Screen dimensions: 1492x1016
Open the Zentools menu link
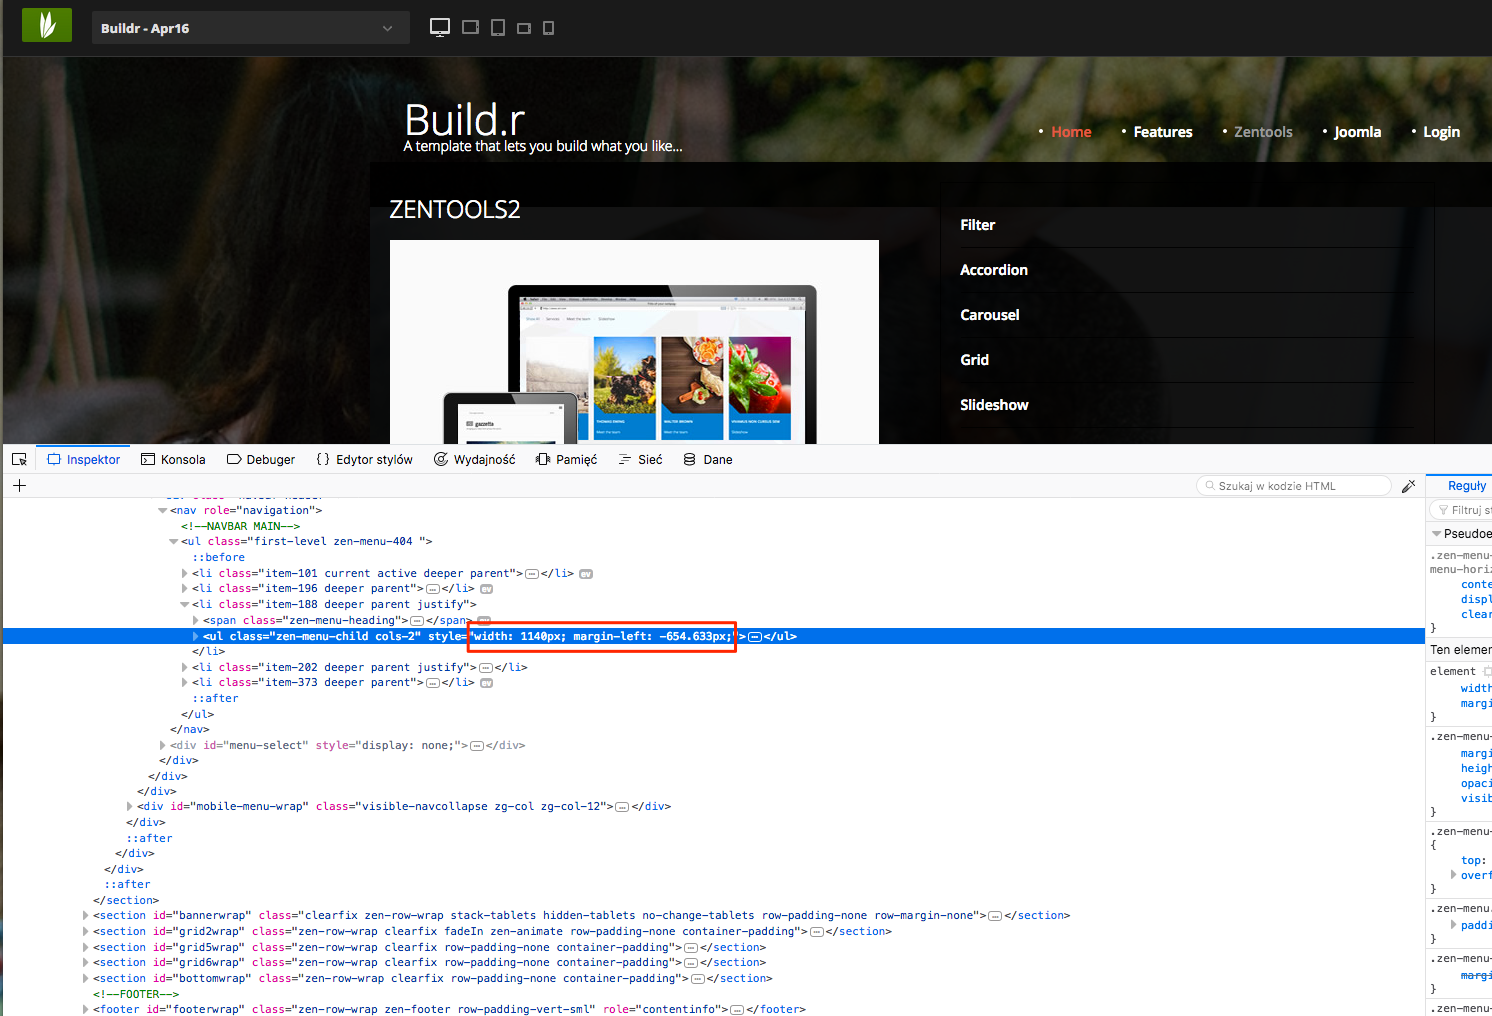[1263, 132]
